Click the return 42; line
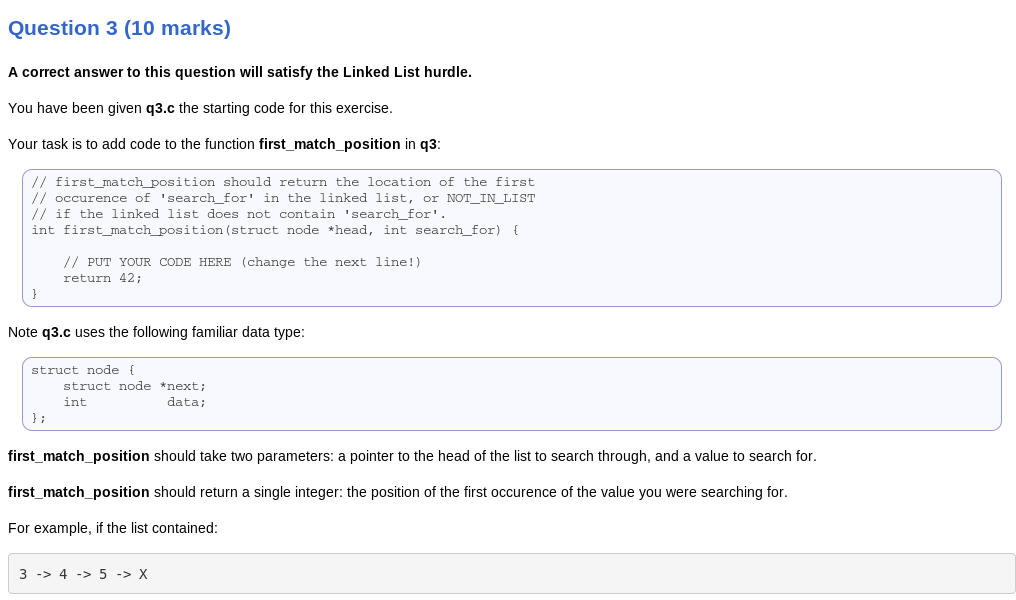This screenshot has width=1016, height=600. [x=102, y=278]
